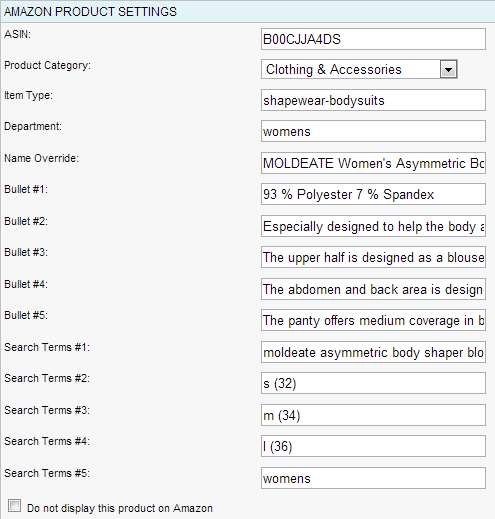This screenshot has width=495, height=519.
Task: Select the Bullet #5 panty field
Action: pos(373,320)
